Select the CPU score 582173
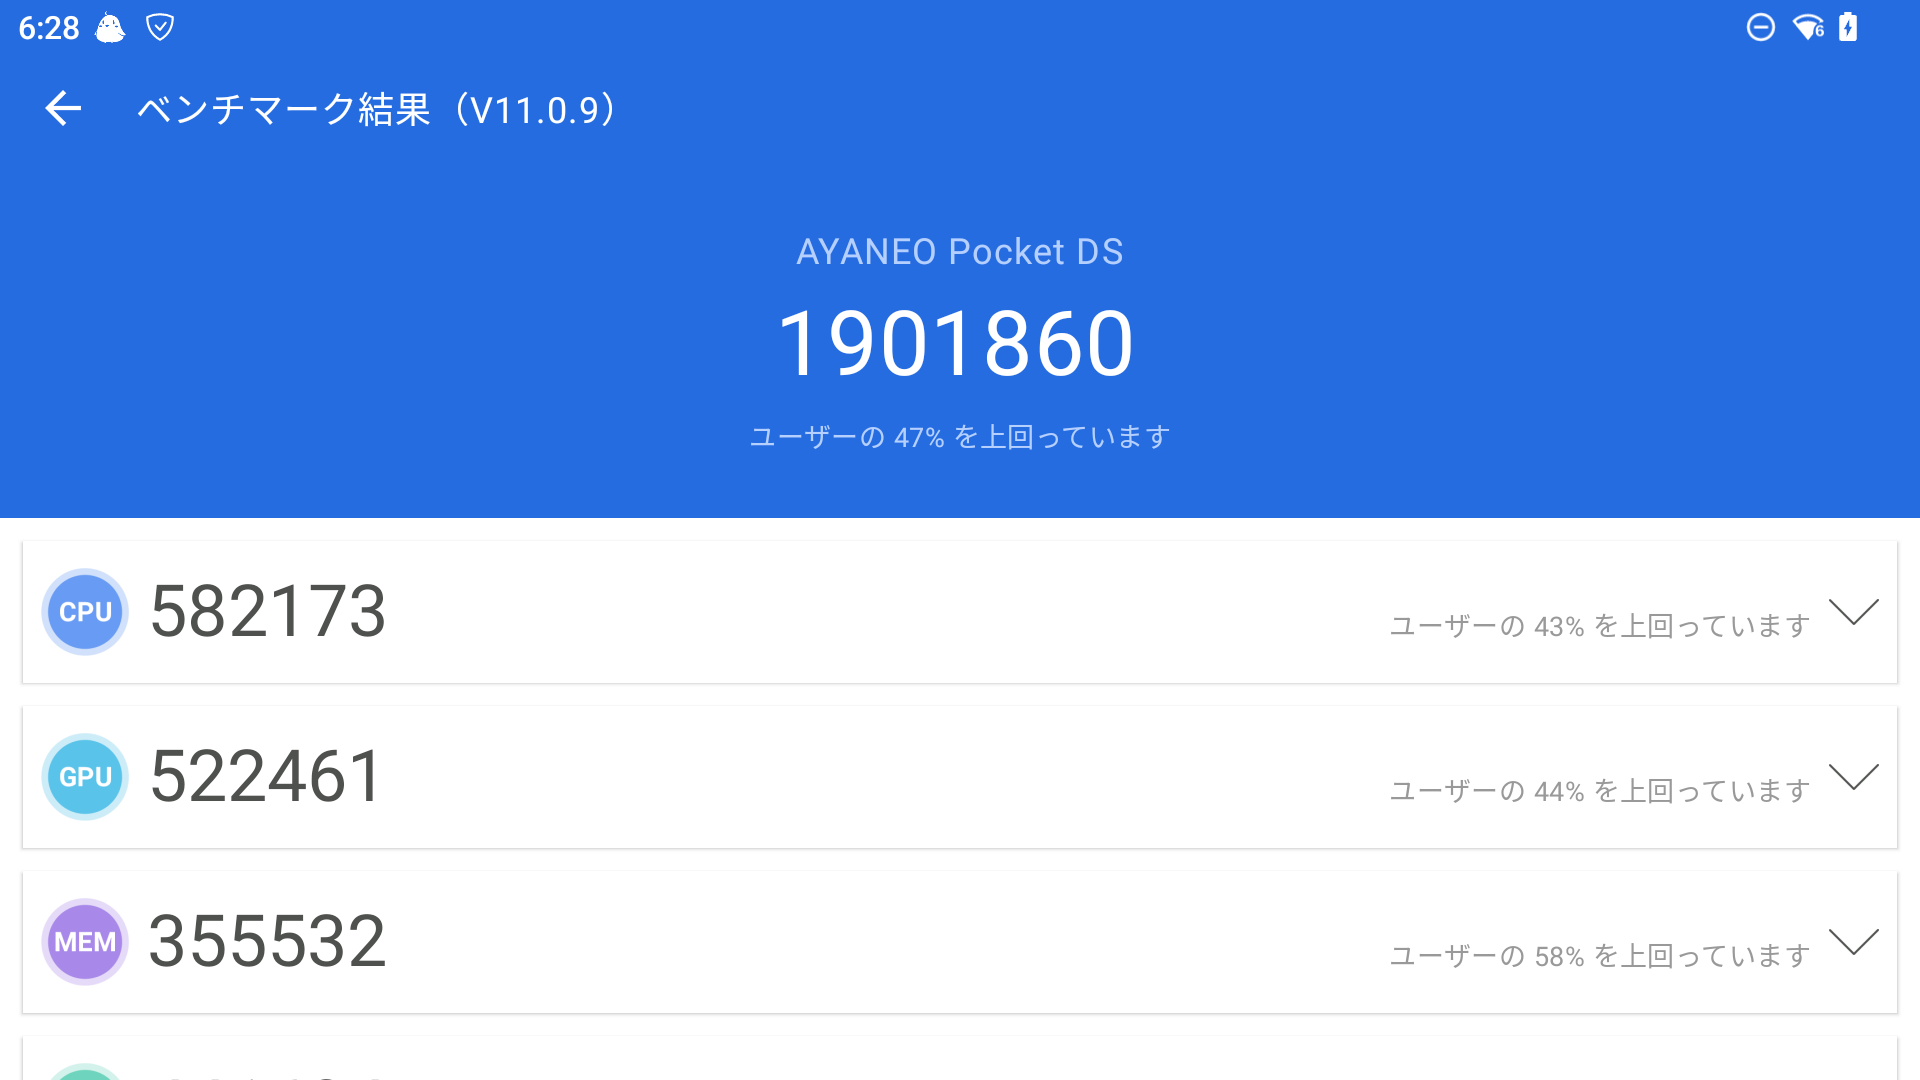The width and height of the screenshot is (1920, 1080). click(267, 612)
